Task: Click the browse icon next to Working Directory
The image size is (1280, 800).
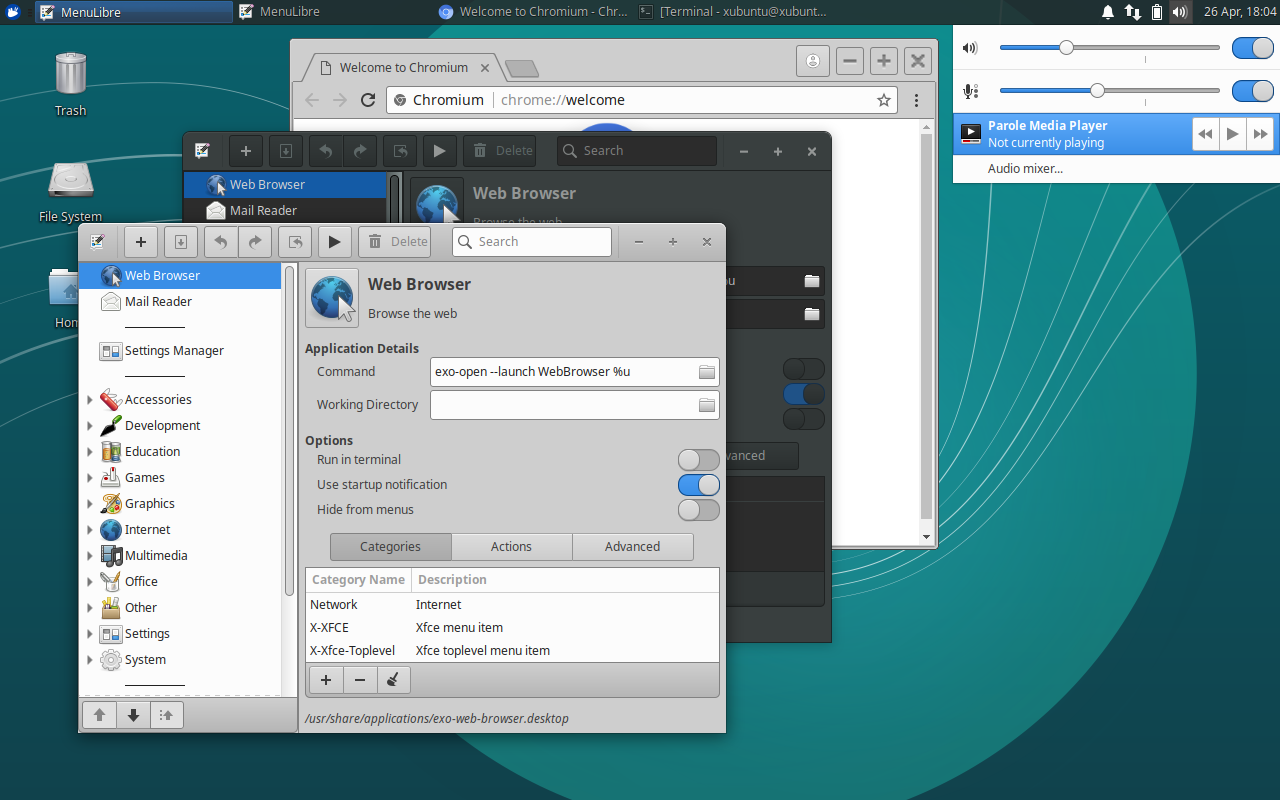Action: [707, 404]
